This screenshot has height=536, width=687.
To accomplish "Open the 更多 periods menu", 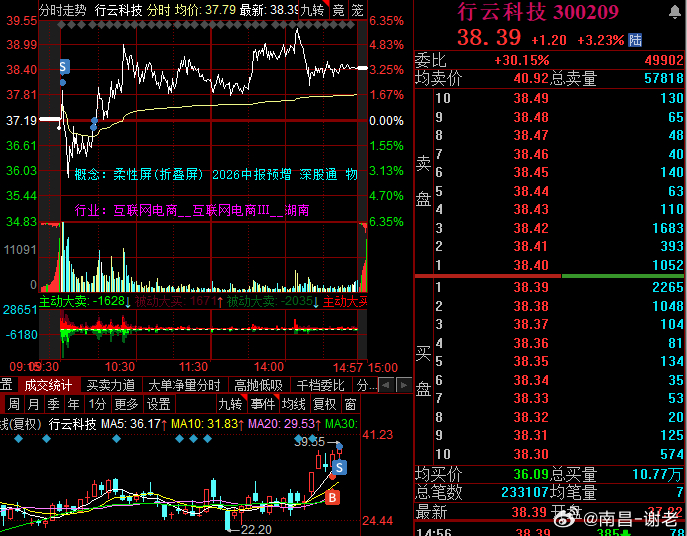I will [x=126, y=404].
